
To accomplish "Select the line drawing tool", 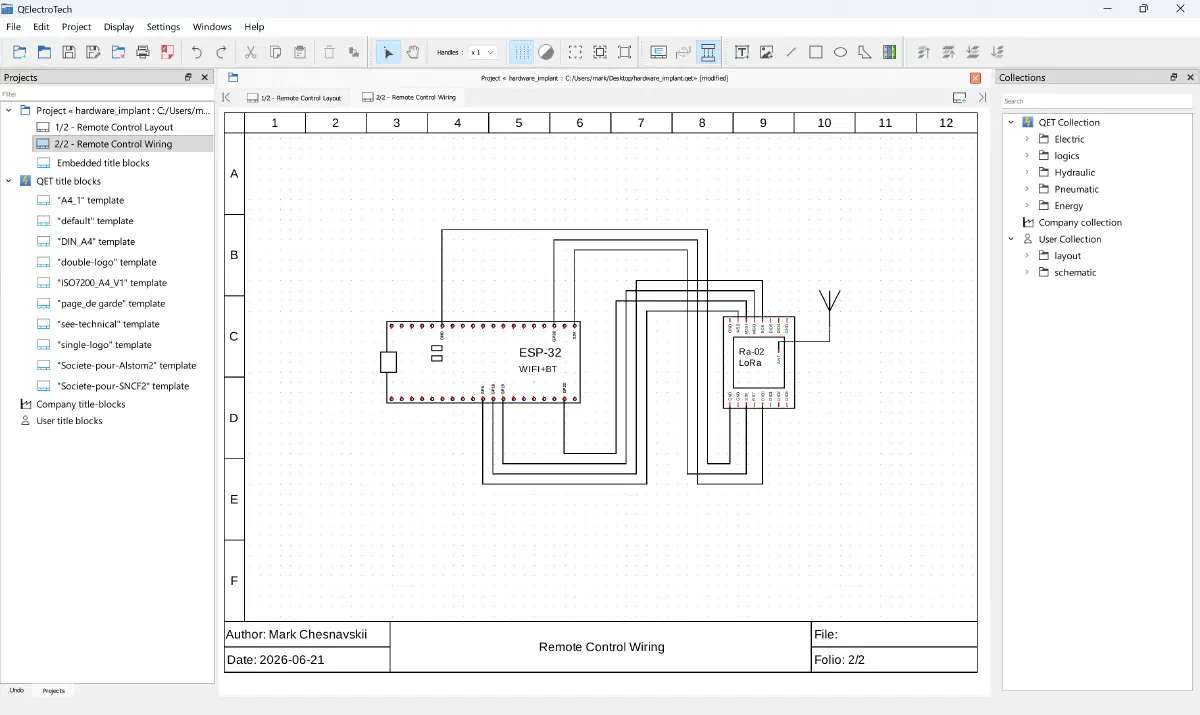I will point(792,52).
